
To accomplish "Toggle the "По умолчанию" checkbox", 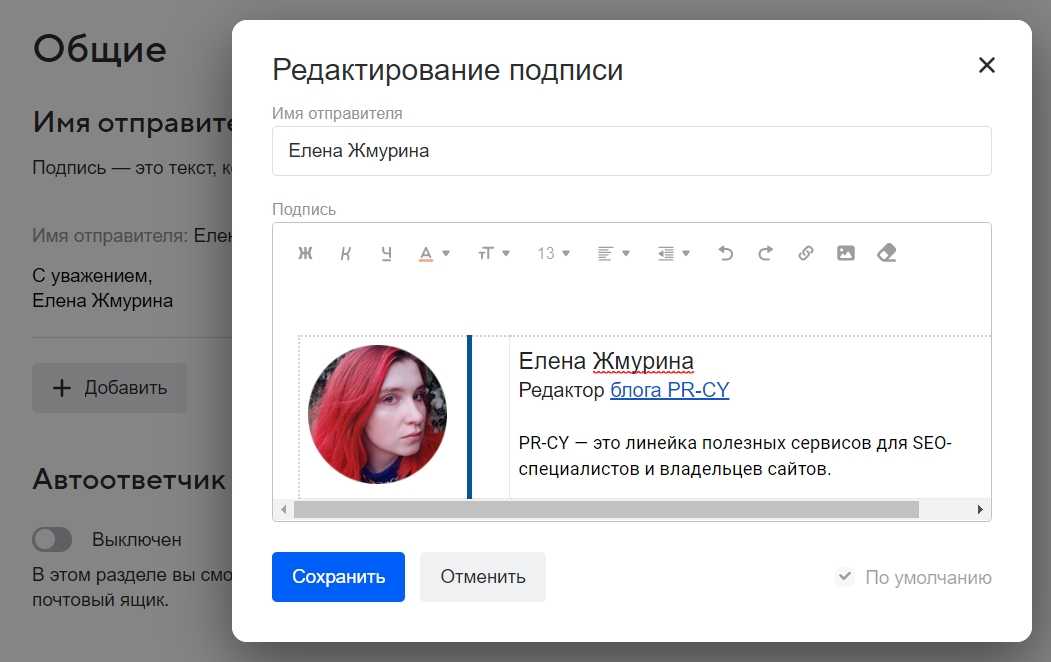I will pos(845,577).
